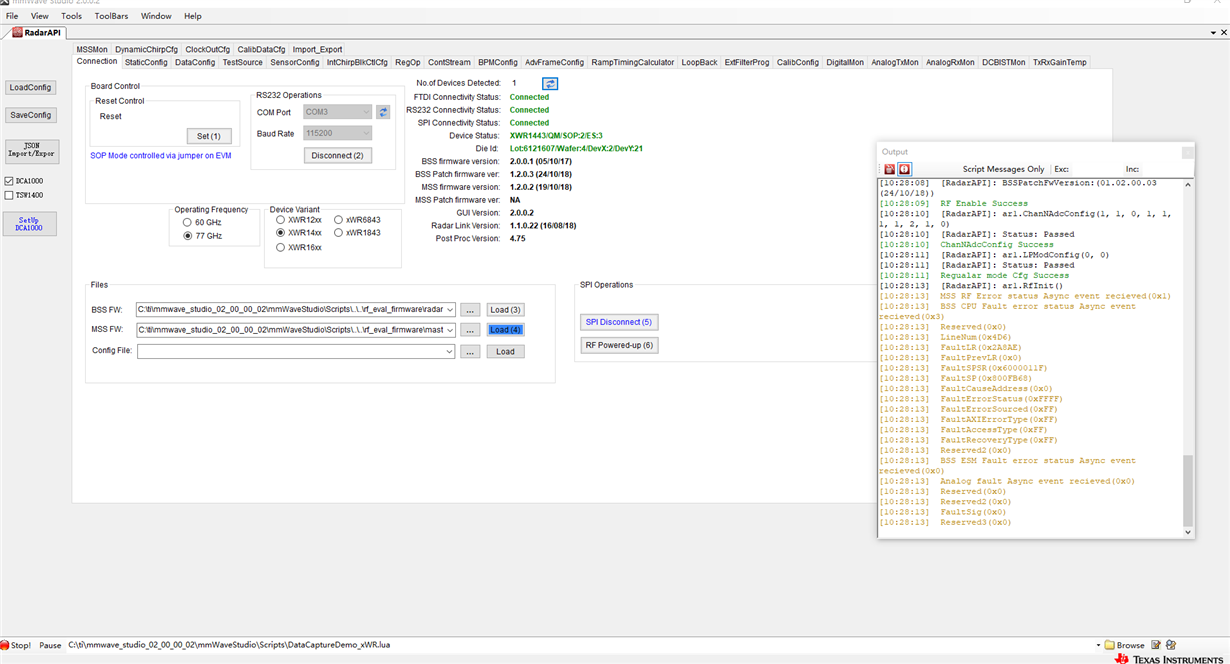Click RF Powered-up (6) button
The image size is (1230, 664).
pos(619,345)
